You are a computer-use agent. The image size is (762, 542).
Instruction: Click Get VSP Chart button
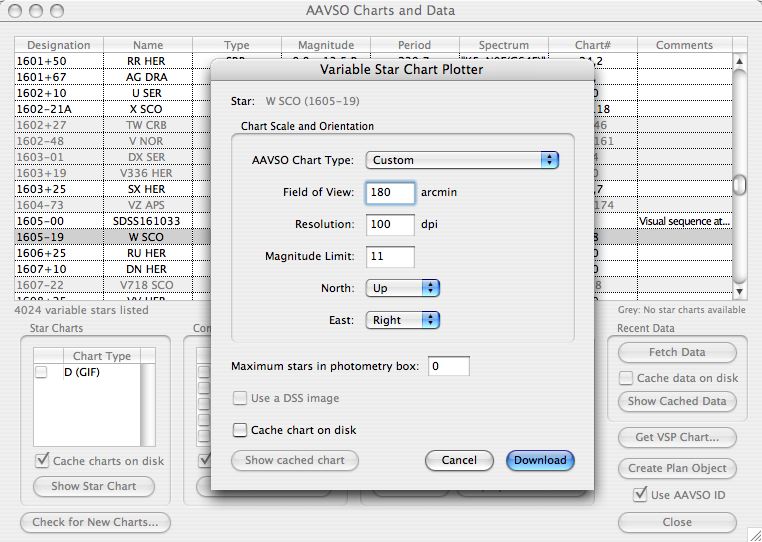click(677, 437)
